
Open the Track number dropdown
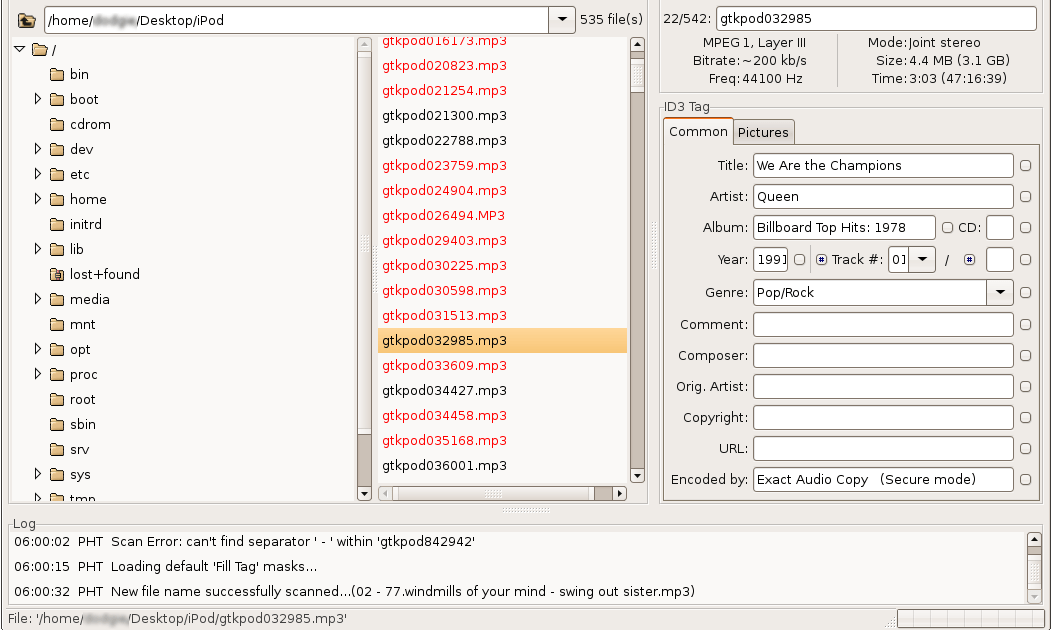tap(921, 259)
